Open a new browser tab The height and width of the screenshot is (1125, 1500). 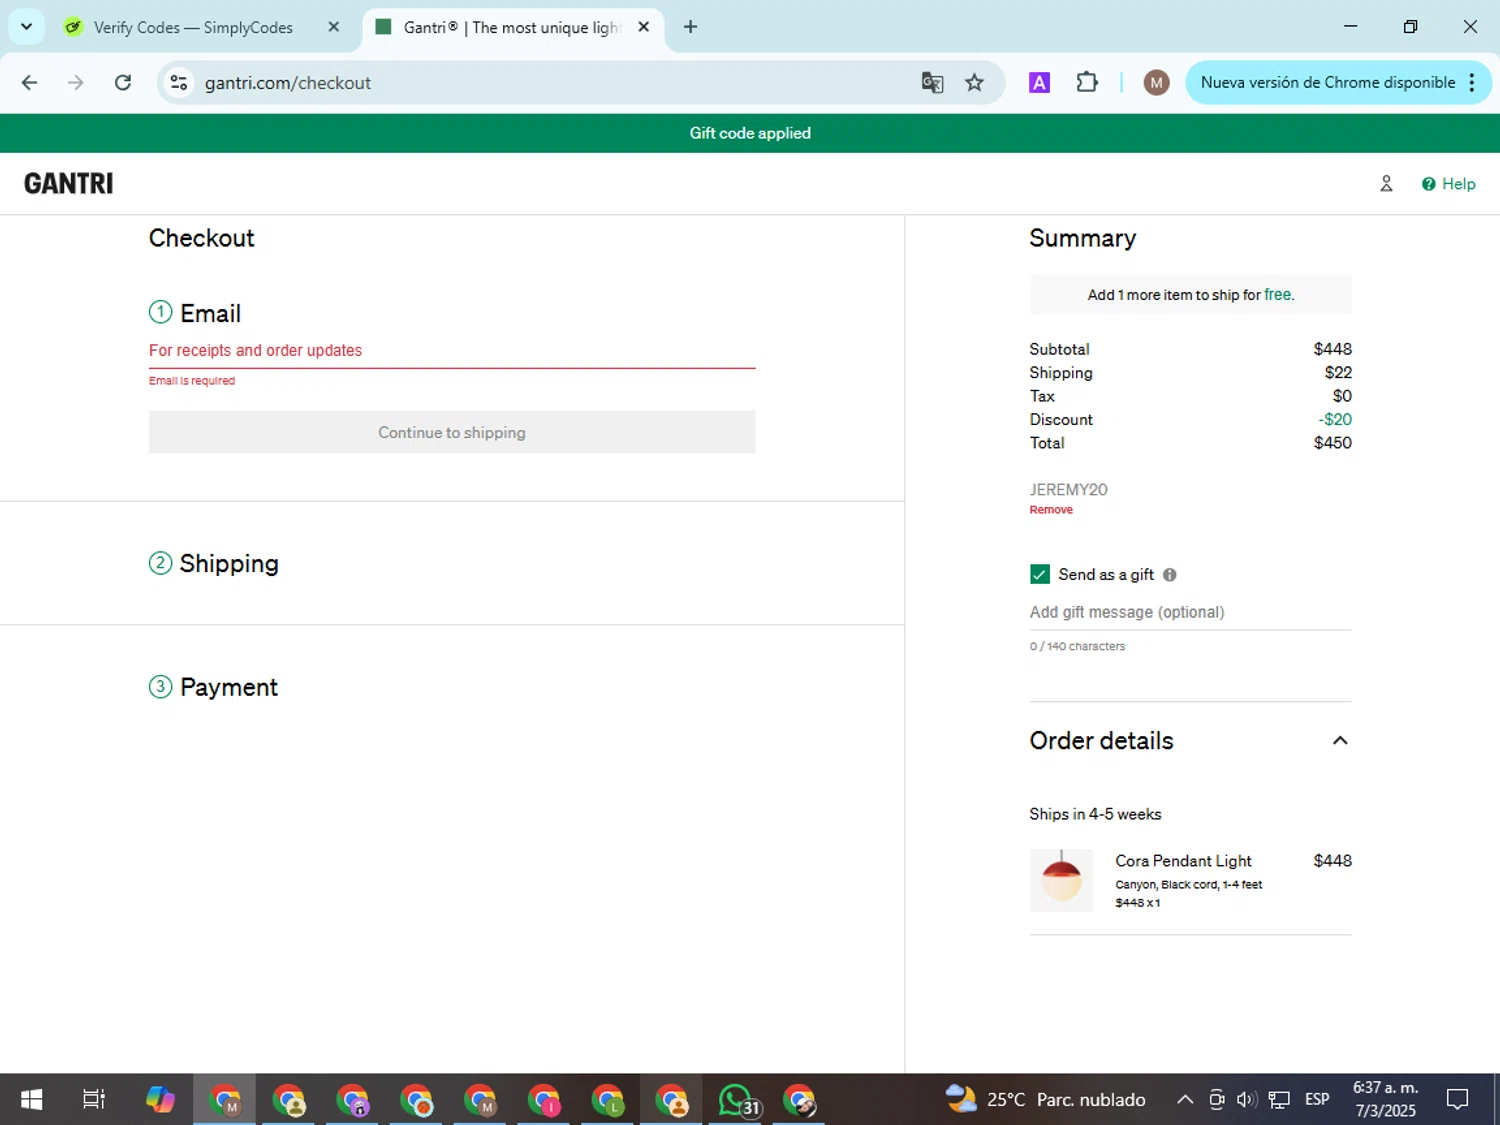[x=690, y=27]
